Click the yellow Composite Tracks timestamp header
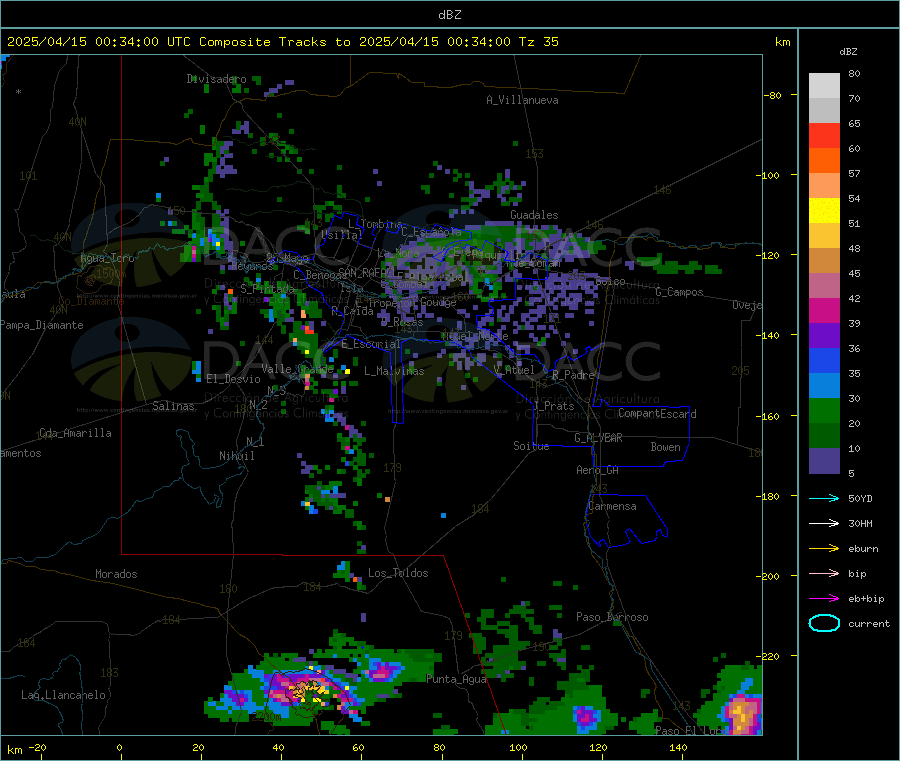The image size is (900, 761). (x=282, y=42)
